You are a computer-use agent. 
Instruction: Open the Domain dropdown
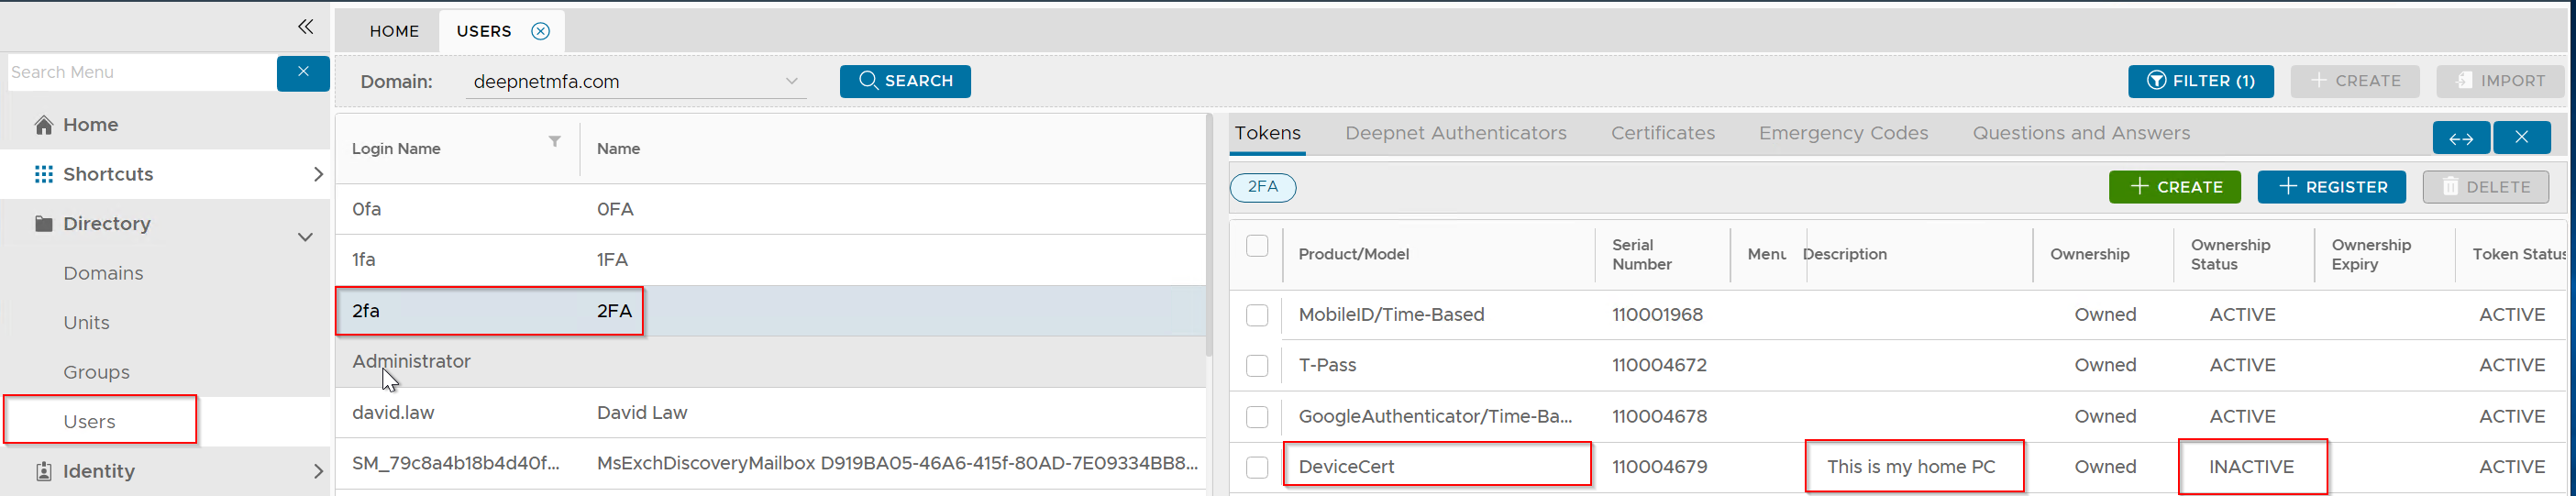pos(791,81)
